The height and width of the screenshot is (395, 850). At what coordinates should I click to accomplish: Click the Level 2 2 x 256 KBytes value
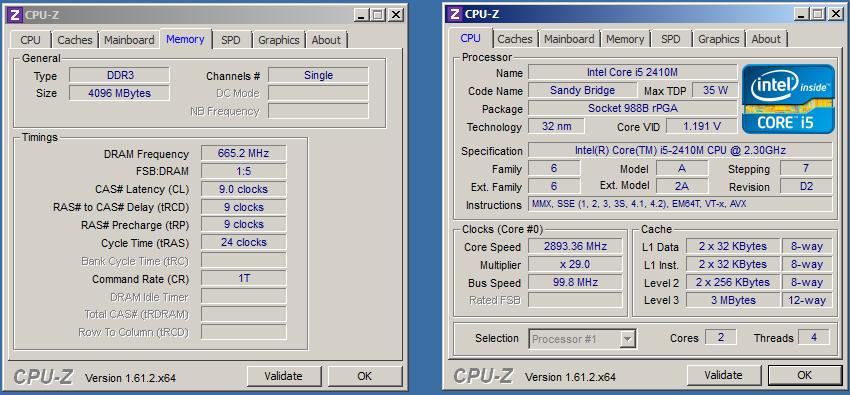(x=733, y=282)
